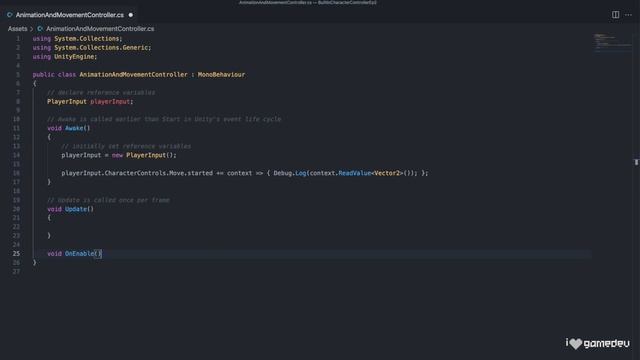Click the 'Update' method name
Image resolution: width=640 pixels, height=360 pixels.
[76, 209]
